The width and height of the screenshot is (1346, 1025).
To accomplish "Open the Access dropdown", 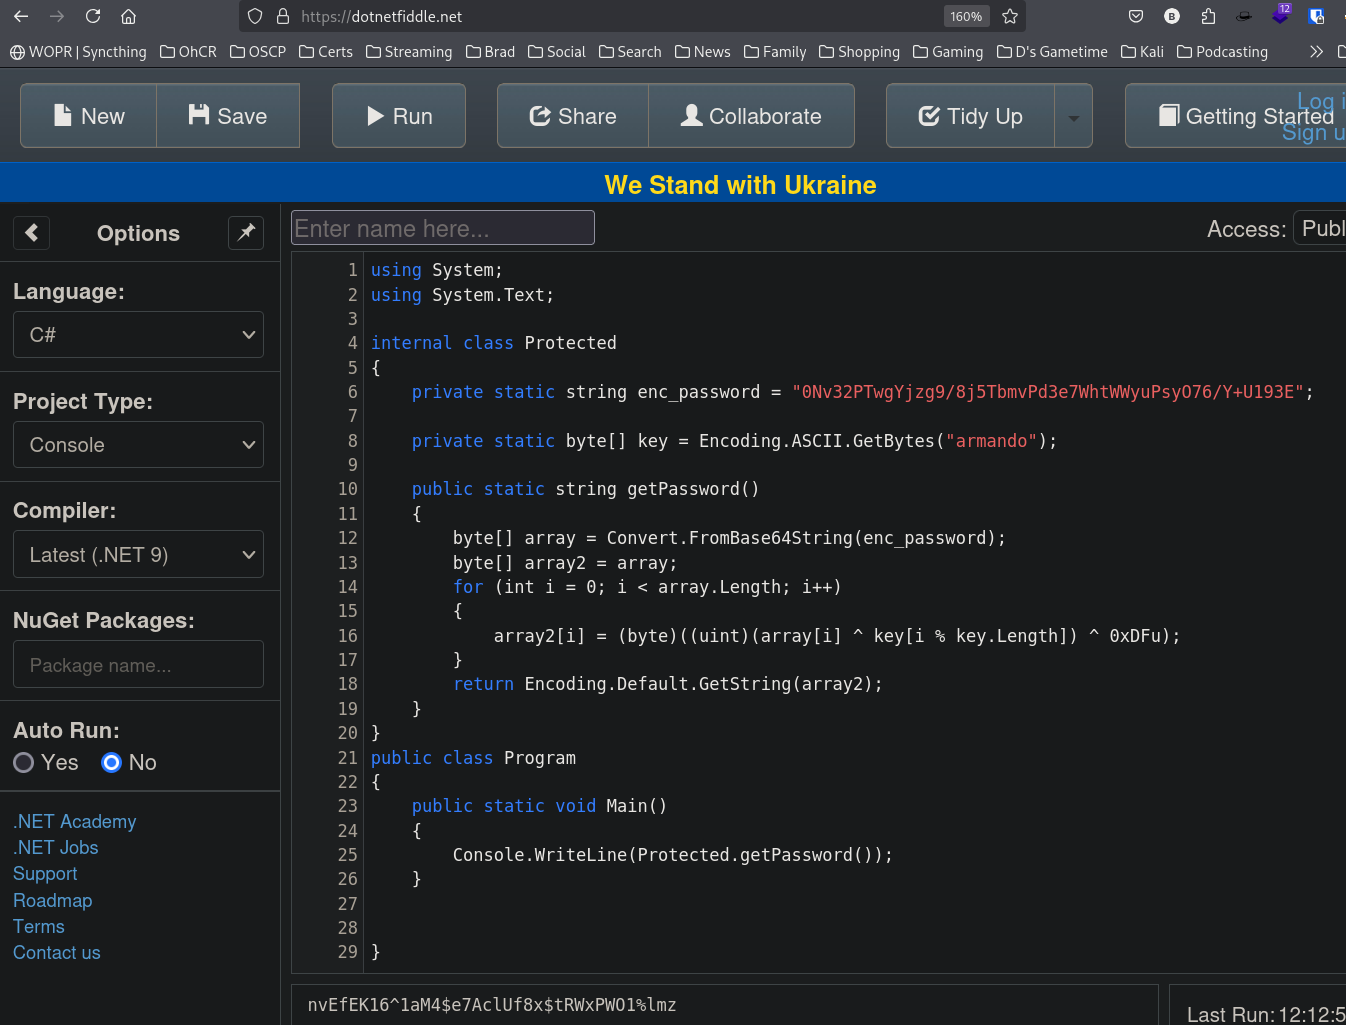I will (x=1320, y=229).
